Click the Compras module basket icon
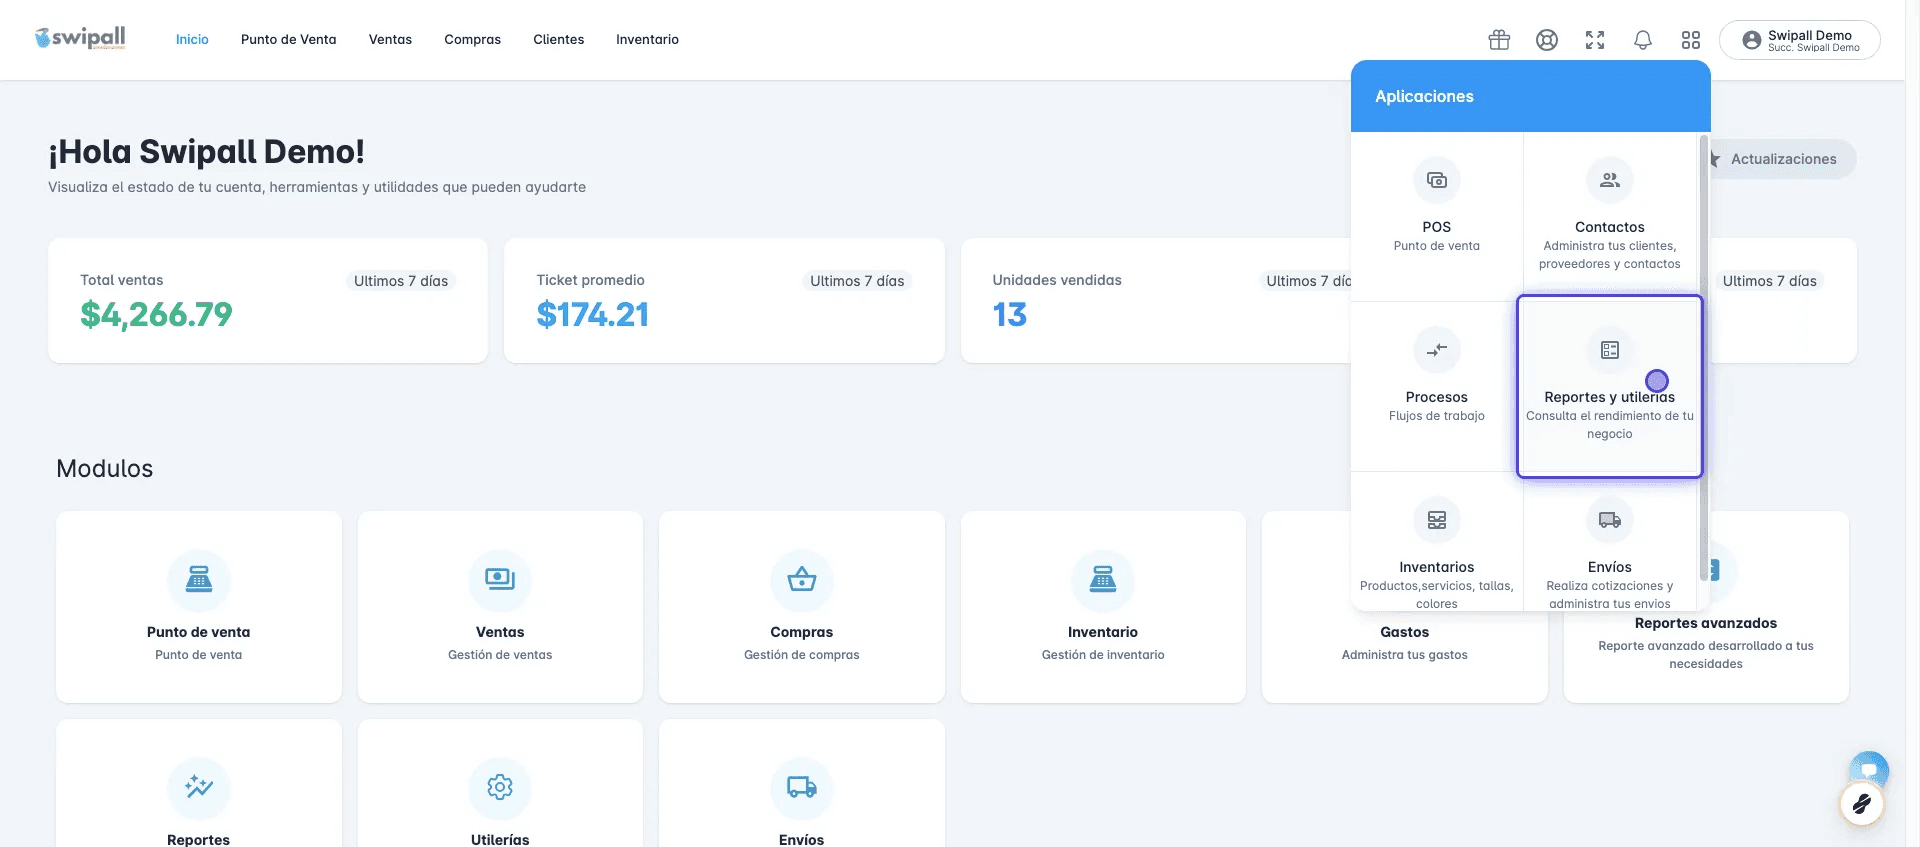This screenshot has width=1920, height=847. click(802, 580)
